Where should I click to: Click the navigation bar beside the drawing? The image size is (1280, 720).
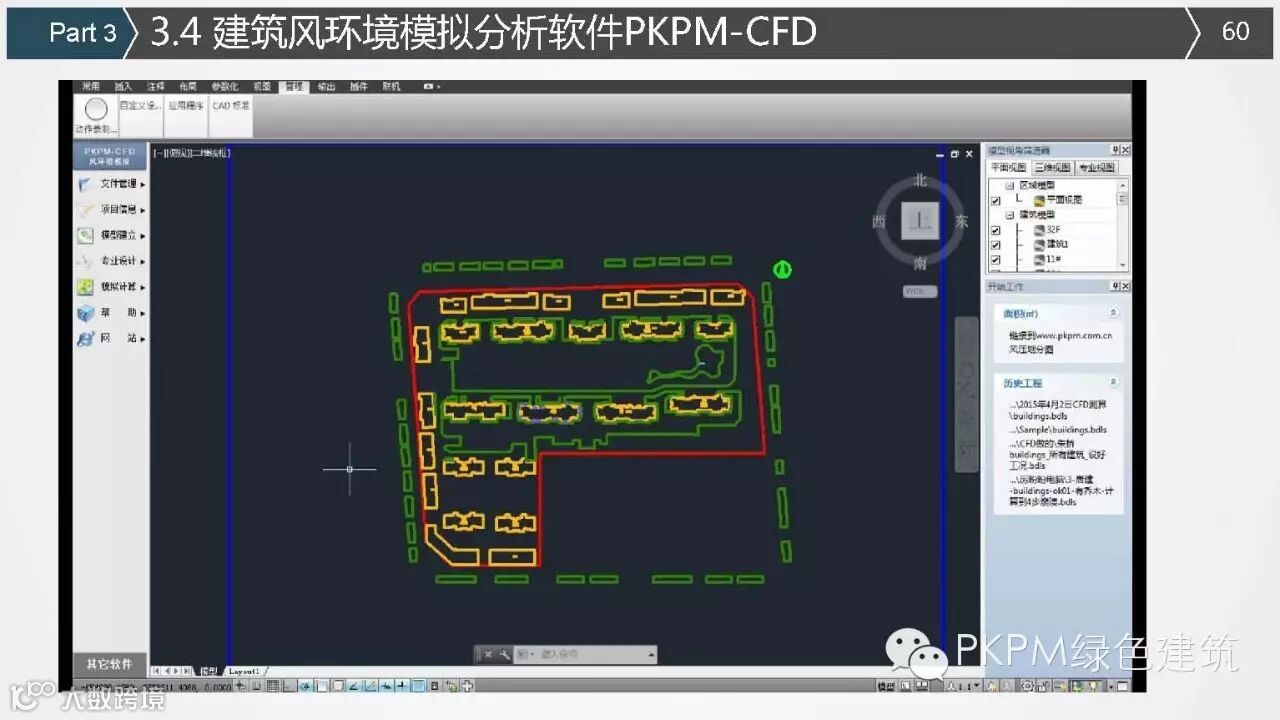(965, 393)
